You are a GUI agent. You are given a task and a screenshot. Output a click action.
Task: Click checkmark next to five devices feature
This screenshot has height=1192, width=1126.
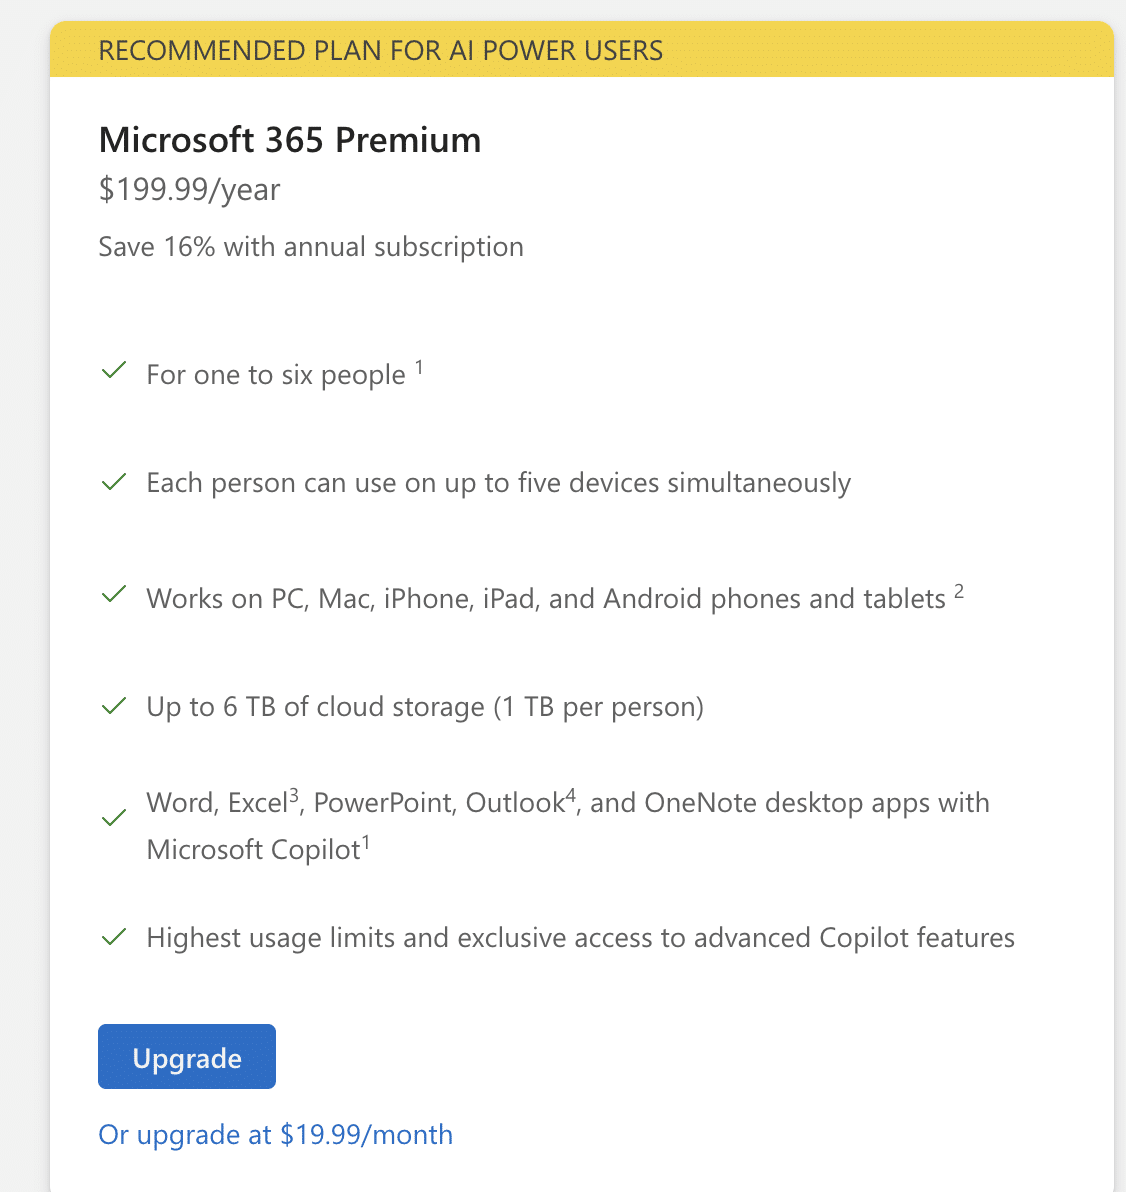114,482
